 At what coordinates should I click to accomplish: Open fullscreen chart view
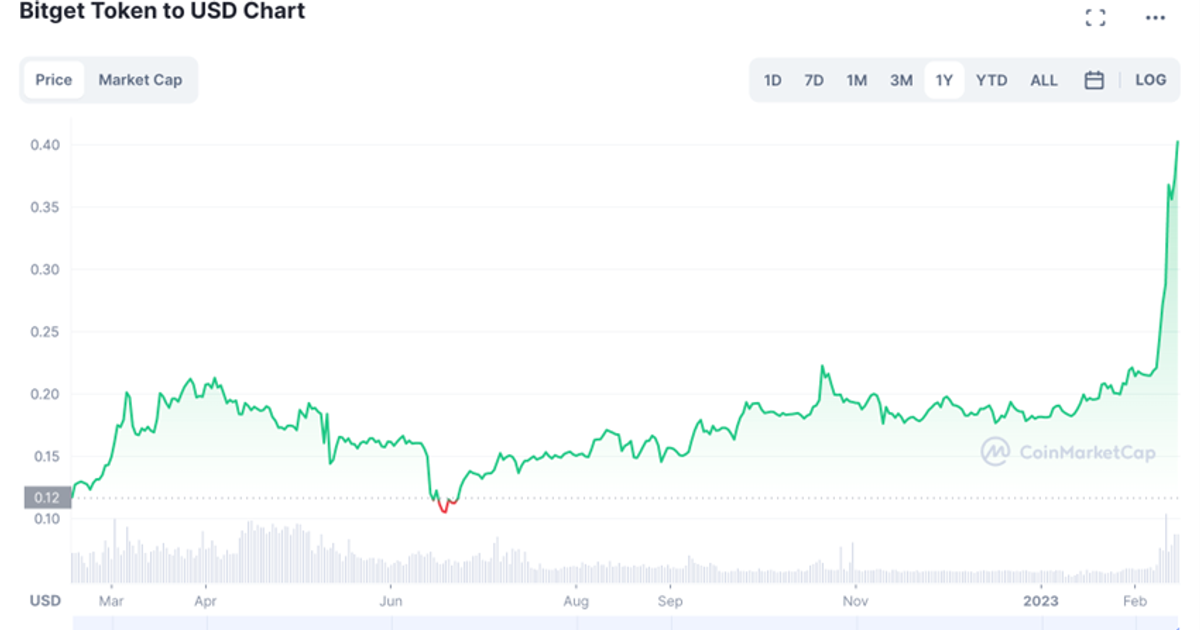pos(1094,16)
